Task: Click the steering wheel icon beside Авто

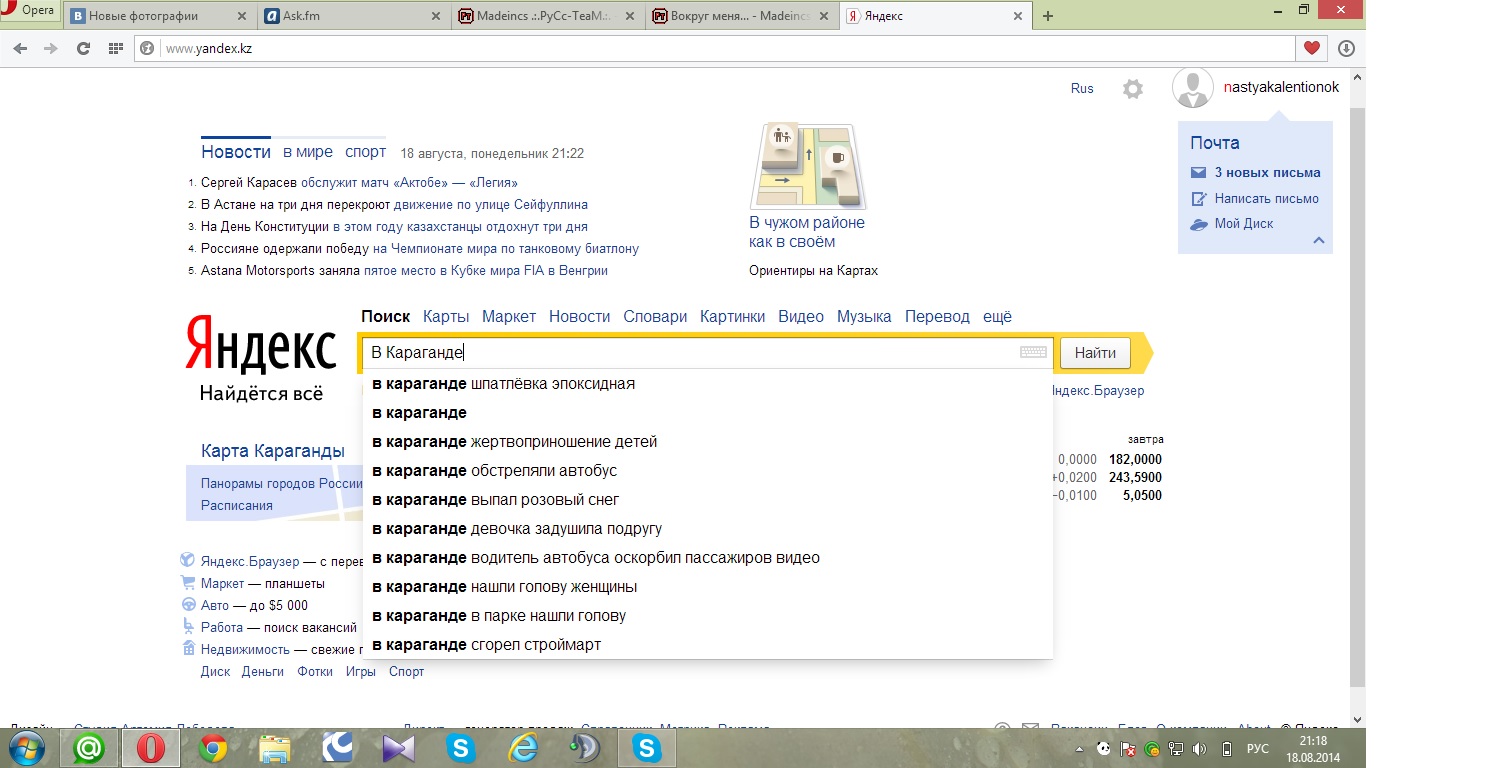Action: 187,605
